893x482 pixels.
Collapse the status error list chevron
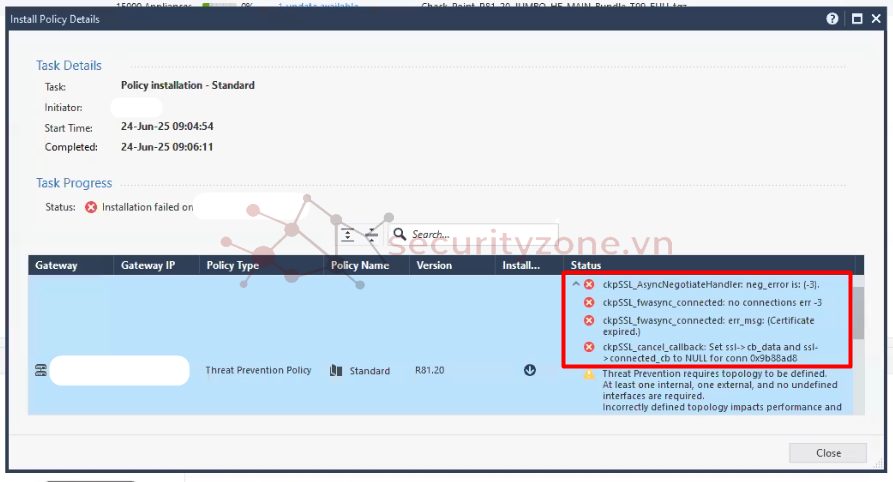pos(576,284)
